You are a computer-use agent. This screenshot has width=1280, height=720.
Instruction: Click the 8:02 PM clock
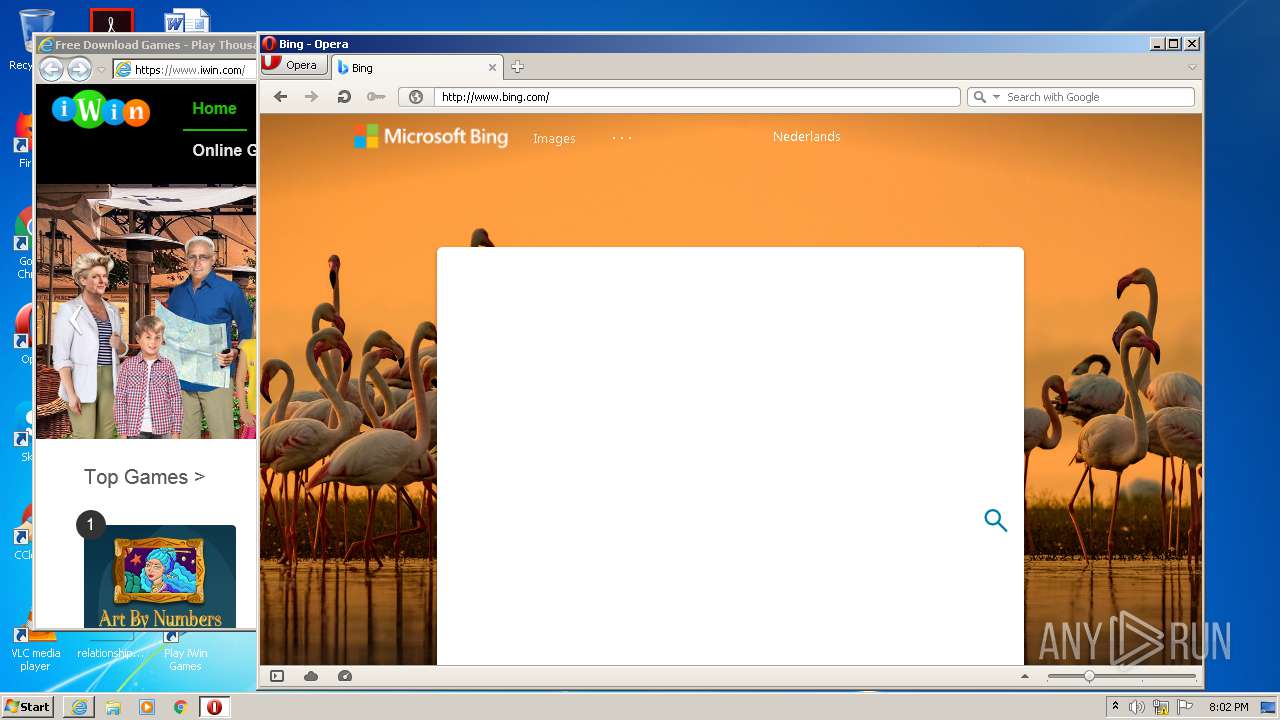tap(1228, 707)
